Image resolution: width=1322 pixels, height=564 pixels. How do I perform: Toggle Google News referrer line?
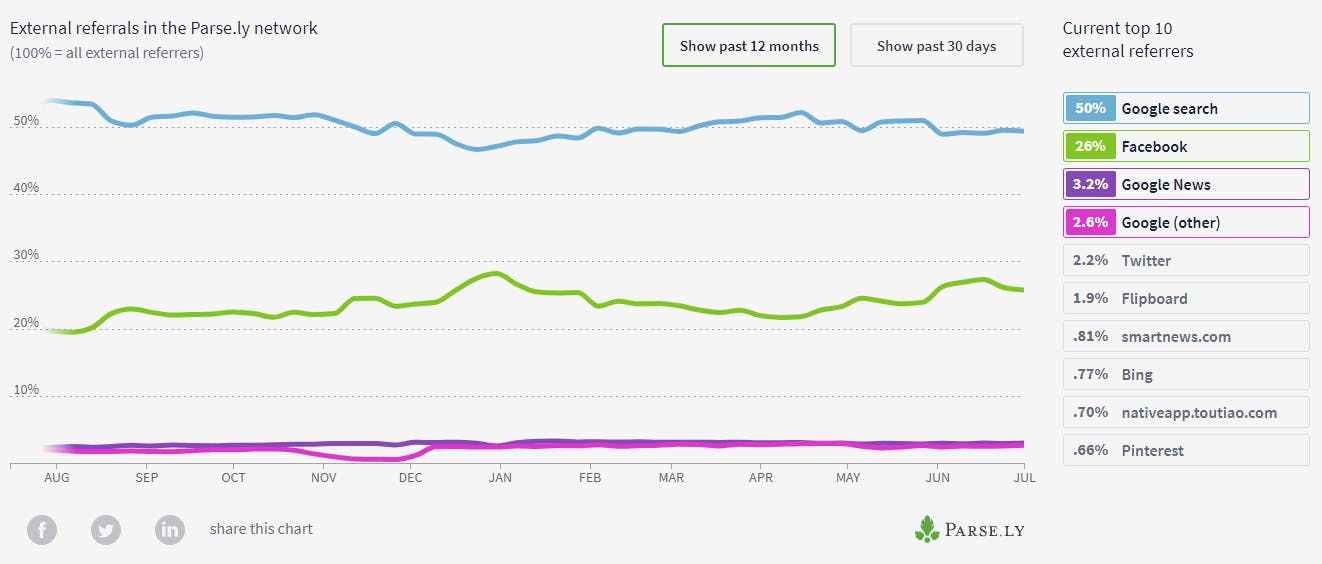[1186, 184]
